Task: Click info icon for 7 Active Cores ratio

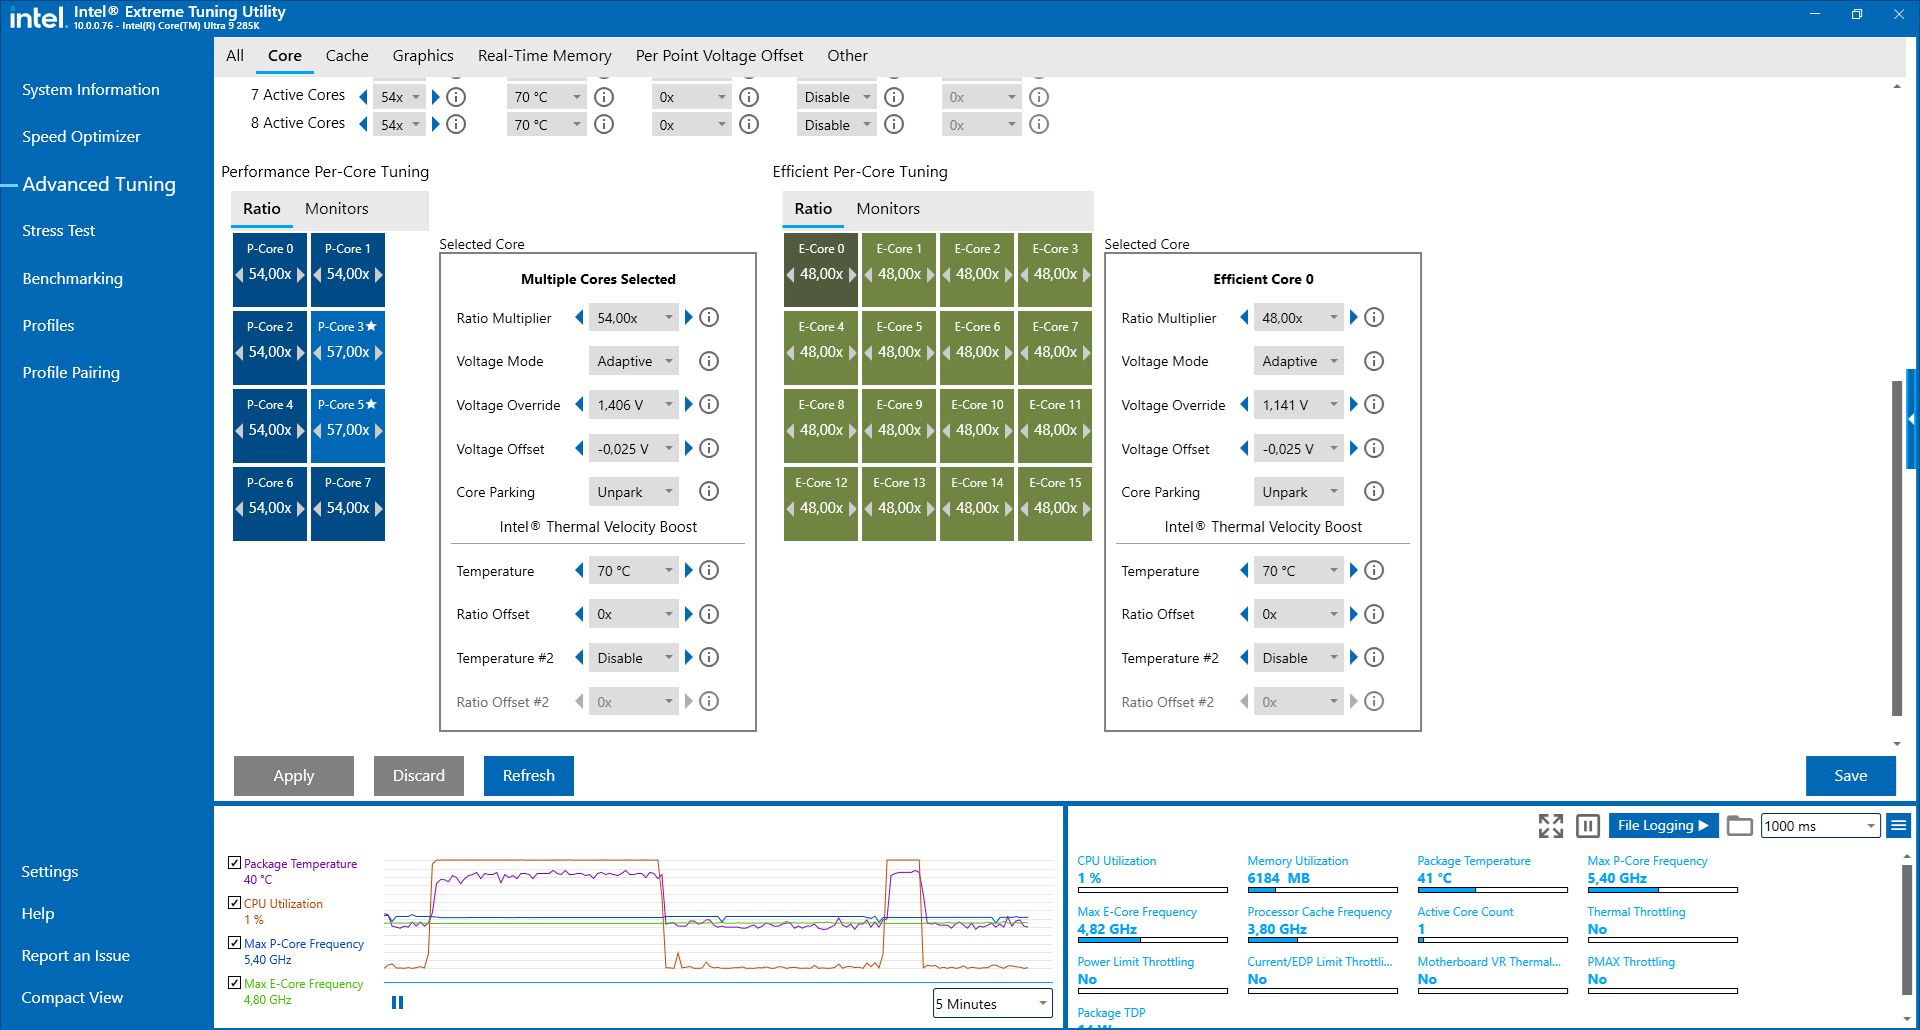Action: point(456,97)
